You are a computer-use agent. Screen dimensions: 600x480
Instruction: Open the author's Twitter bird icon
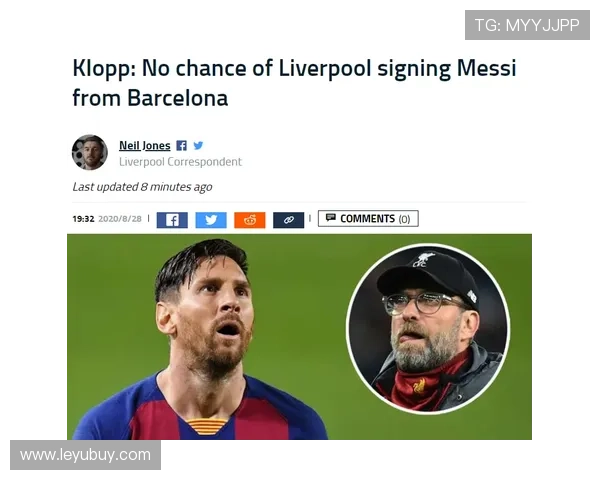198,145
